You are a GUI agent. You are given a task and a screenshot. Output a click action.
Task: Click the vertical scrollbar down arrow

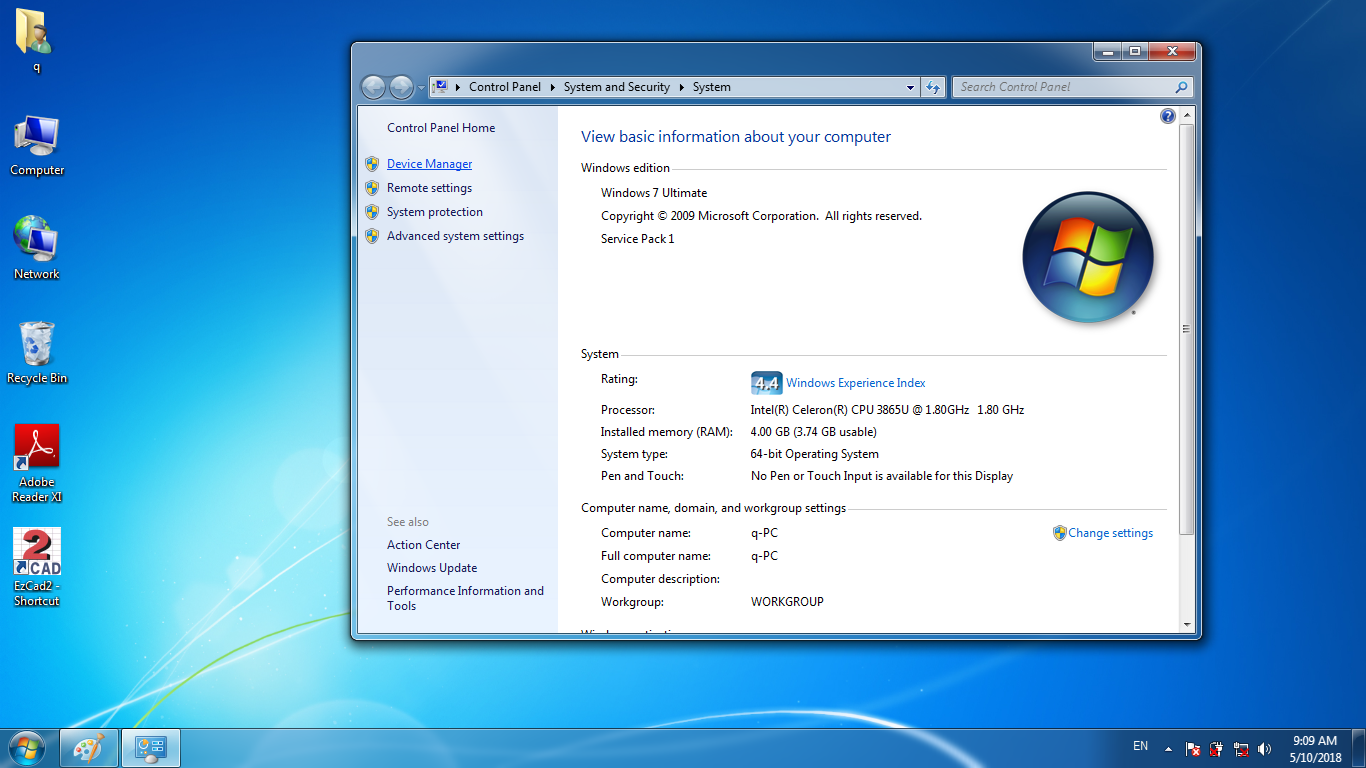[x=1187, y=624]
